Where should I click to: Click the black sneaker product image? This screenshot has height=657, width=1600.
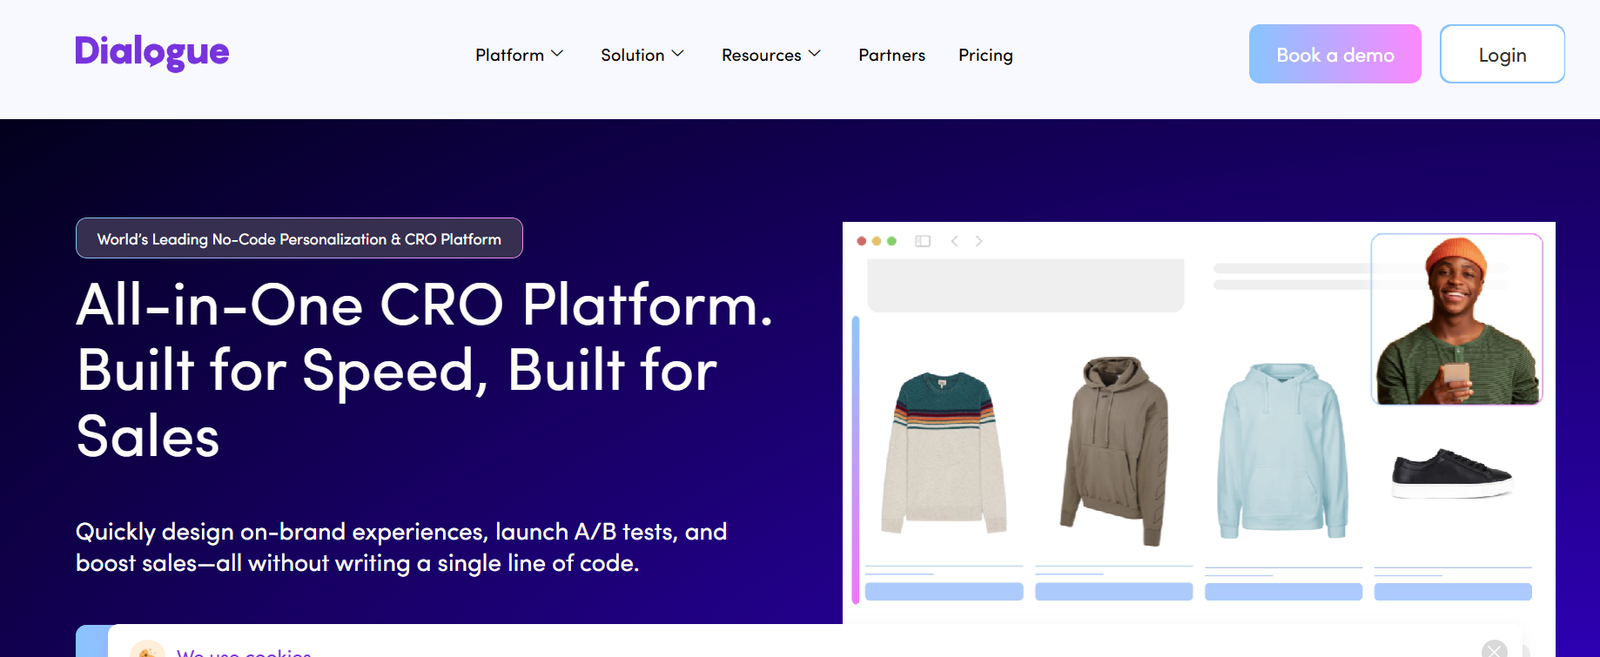coord(1451,473)
